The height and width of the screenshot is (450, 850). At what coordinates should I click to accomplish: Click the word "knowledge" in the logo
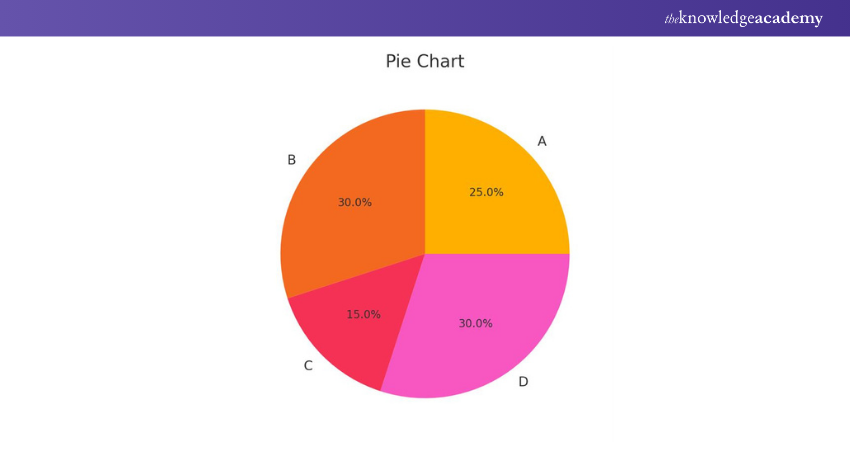click(x=716, y=19)
